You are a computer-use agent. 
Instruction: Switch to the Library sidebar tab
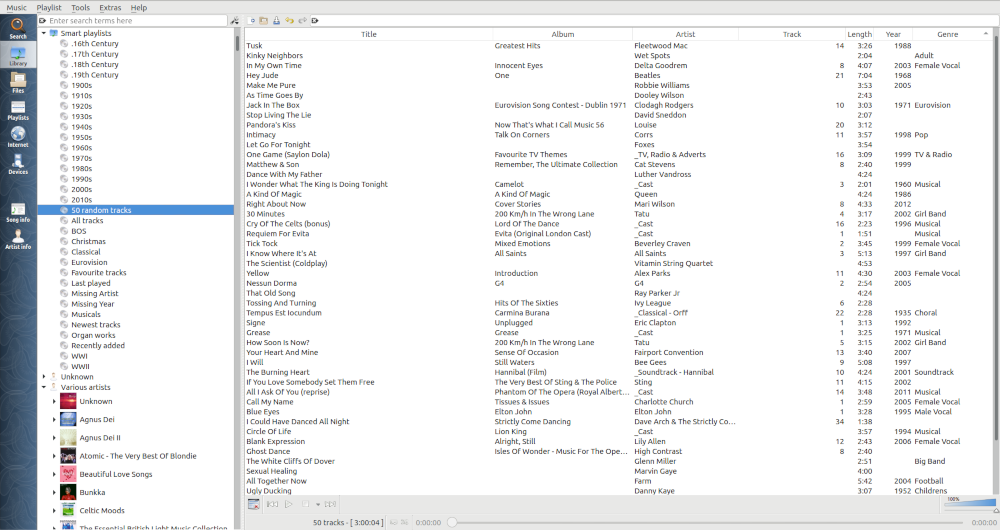pos(18,56)
